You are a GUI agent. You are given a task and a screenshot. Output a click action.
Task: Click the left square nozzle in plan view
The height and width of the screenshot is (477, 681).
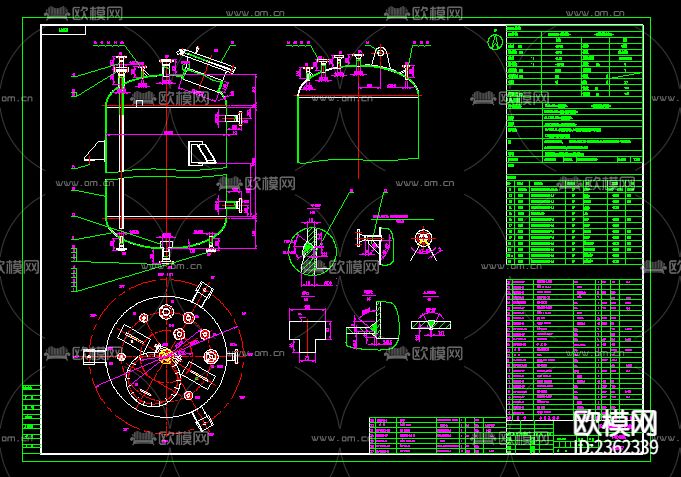(x=89, y=356)
